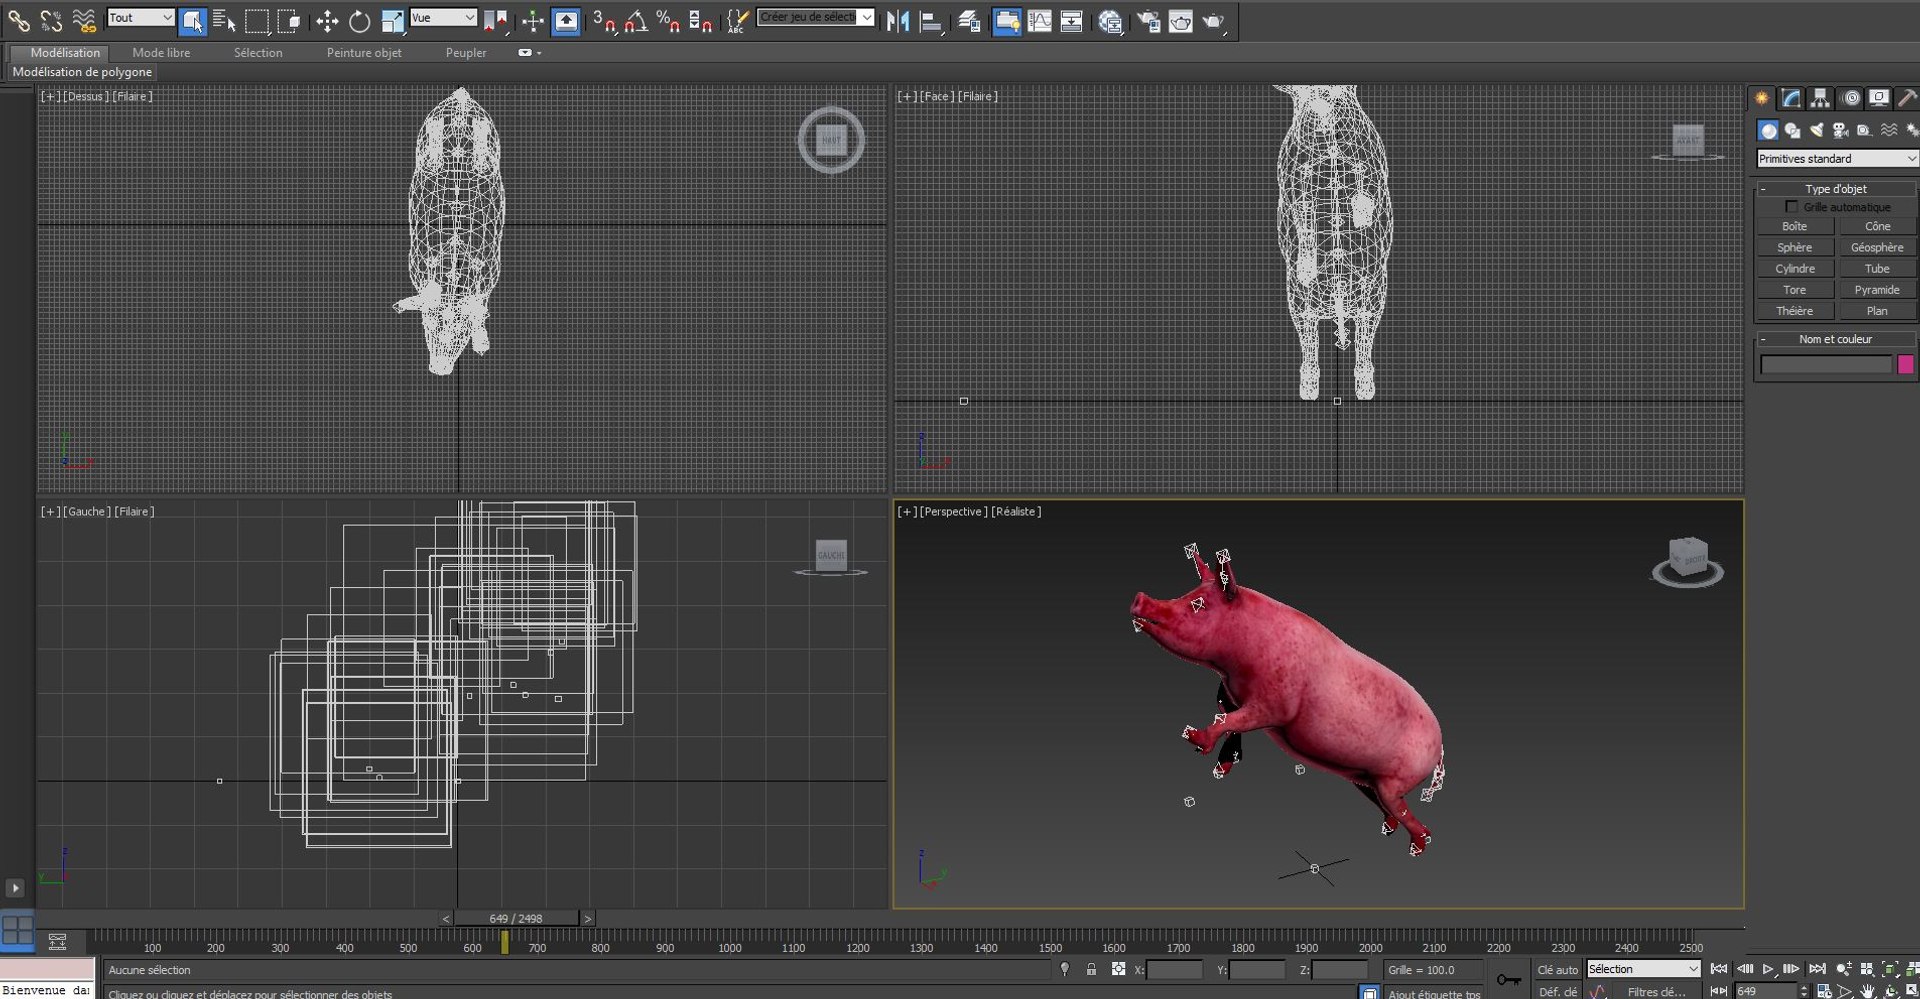Open the magenta object color swatch
1920x999 pixels.
click(1906, 365)
